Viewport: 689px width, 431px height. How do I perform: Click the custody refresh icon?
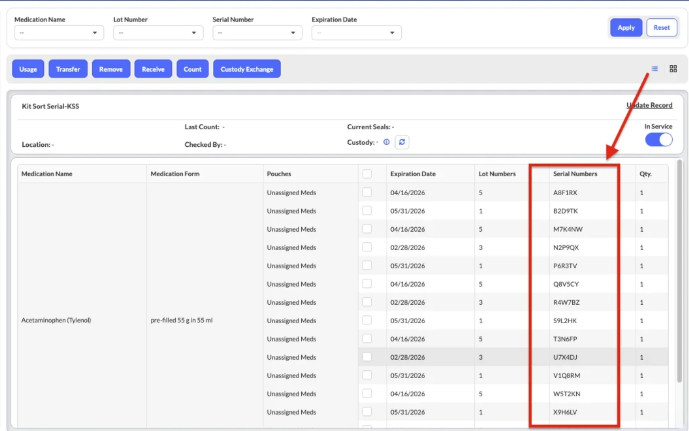(402, 143)
